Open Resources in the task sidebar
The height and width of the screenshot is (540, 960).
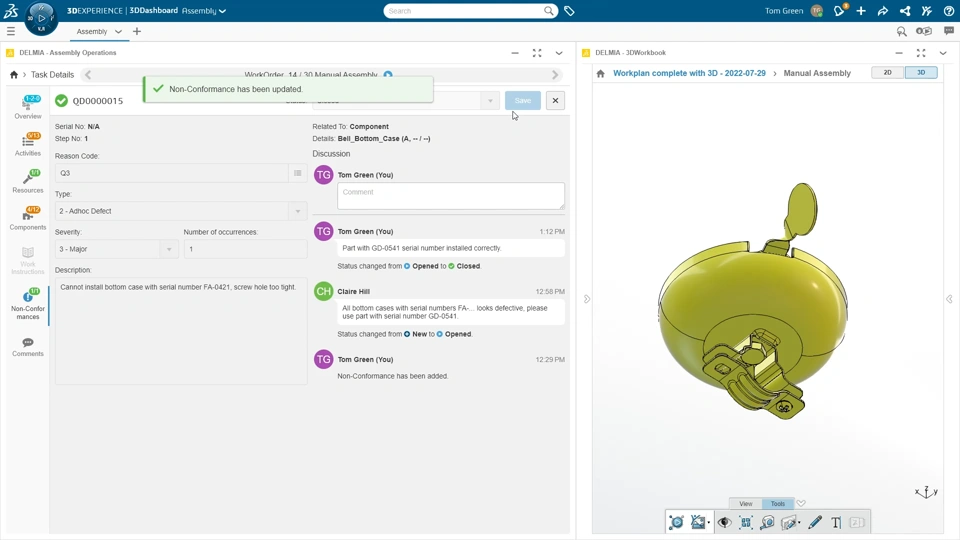pos(28,182)
